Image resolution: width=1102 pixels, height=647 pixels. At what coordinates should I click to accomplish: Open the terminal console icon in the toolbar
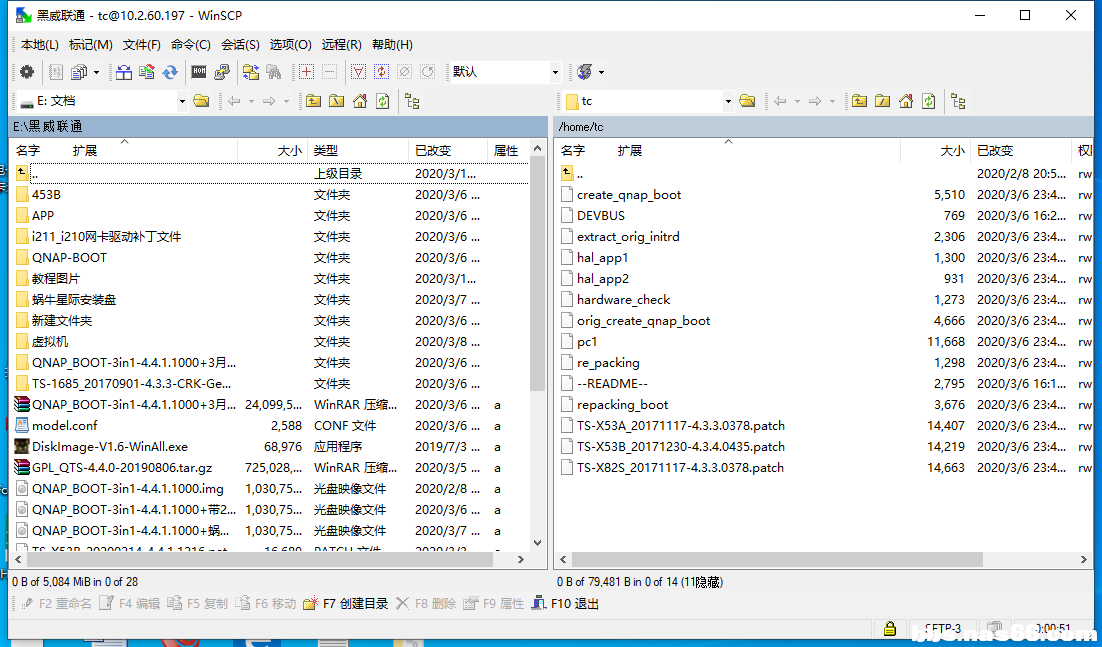click(198, 71)
